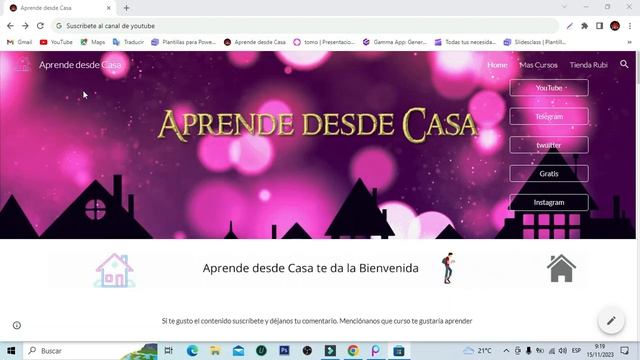
Task: Reload the current page
Action: 40,26
